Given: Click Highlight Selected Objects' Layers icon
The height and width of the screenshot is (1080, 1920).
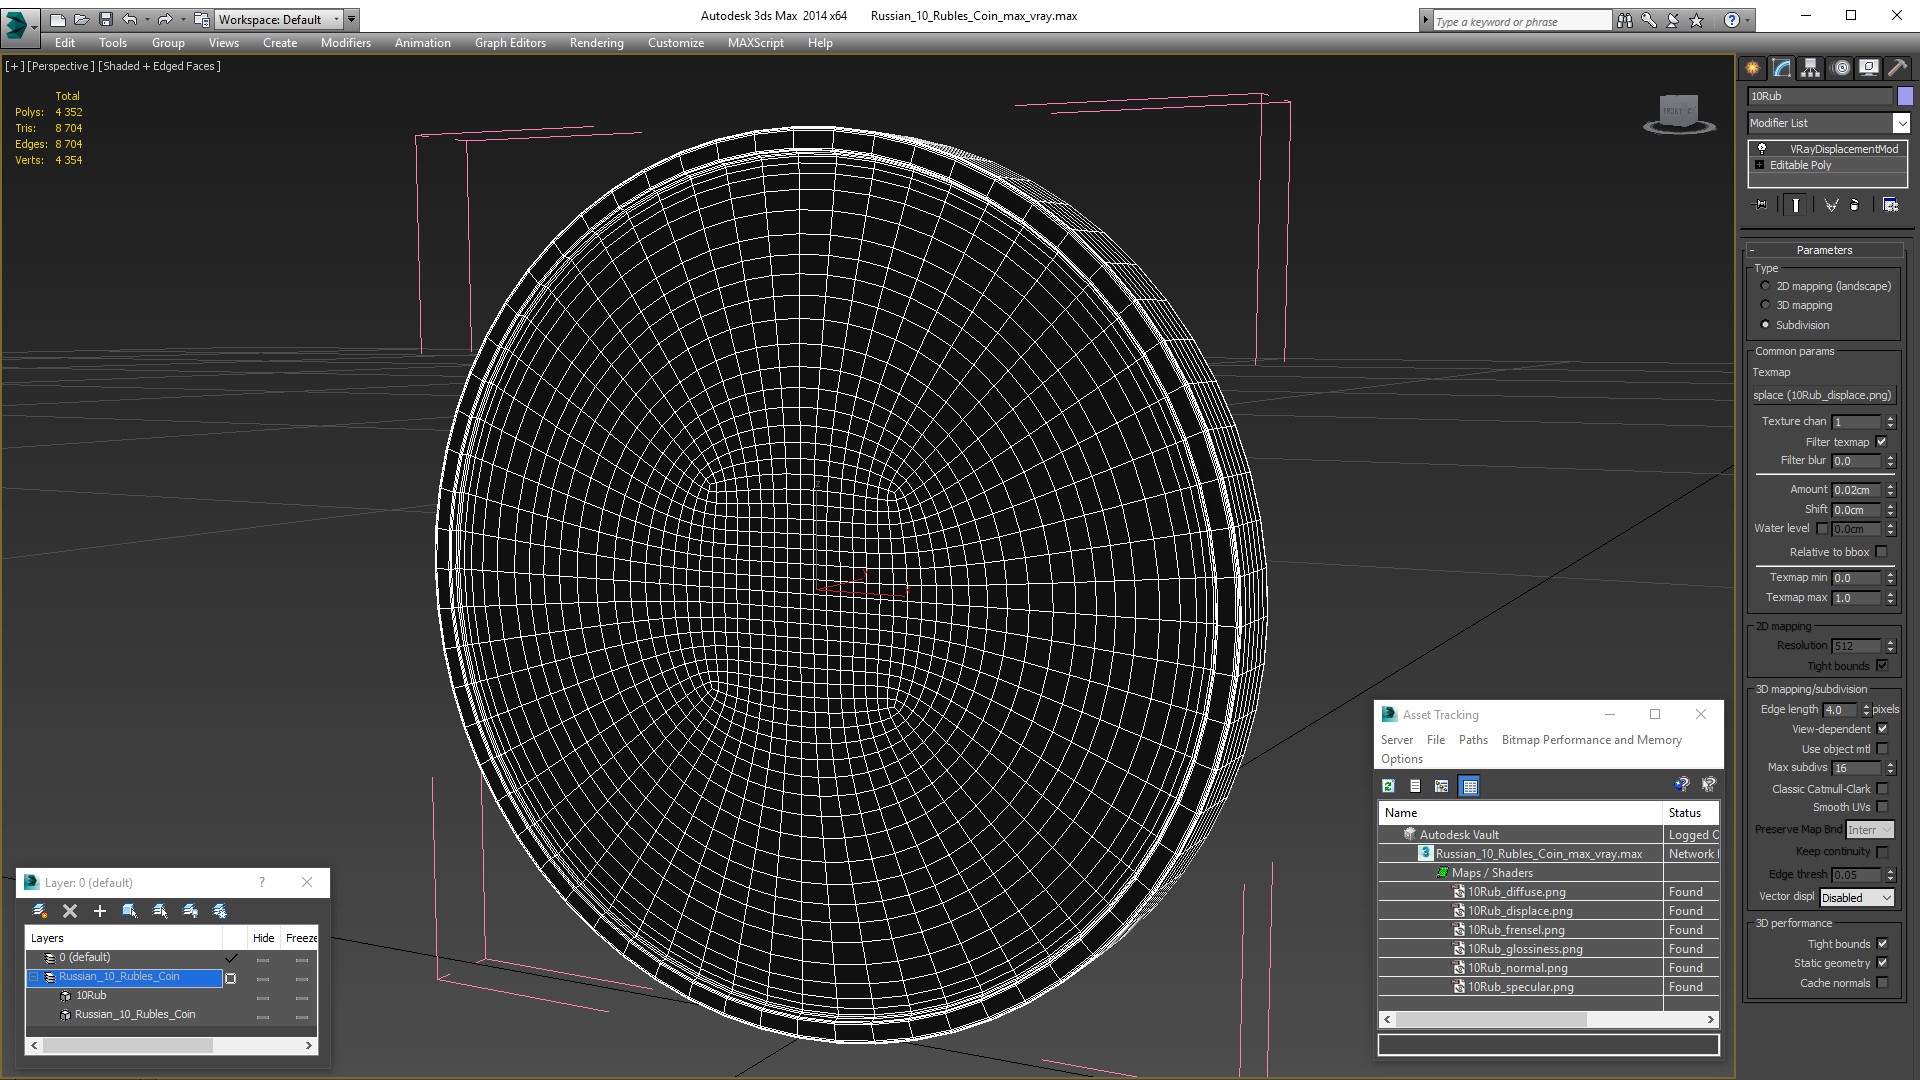Looking at the screenshot, I should (159, 911).
